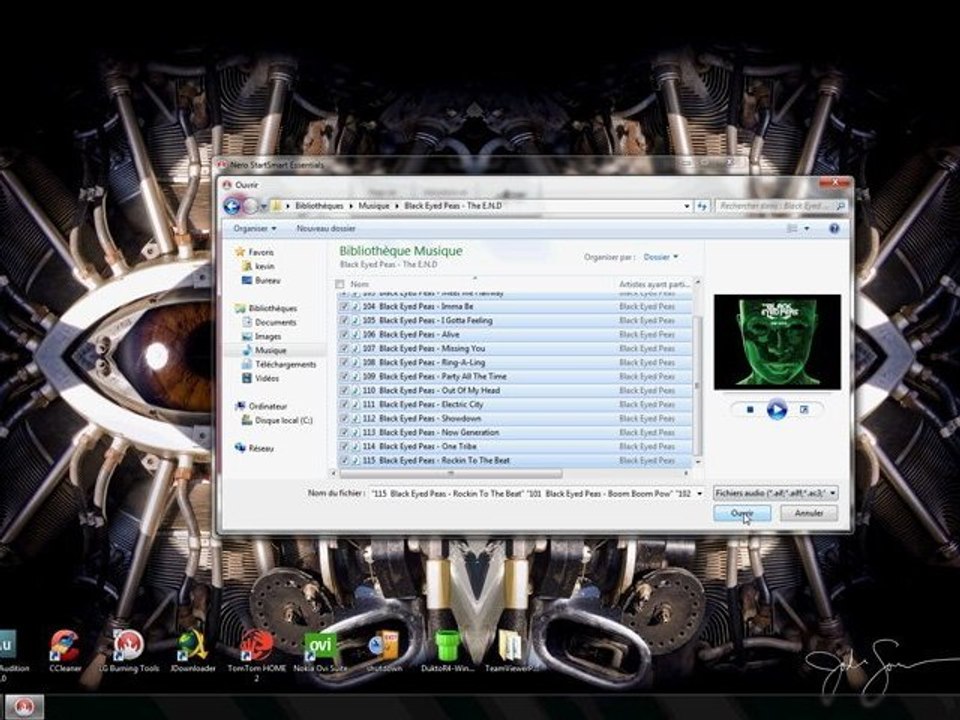960x720 pixels.
Task: Open DuktoR4-Win desktop icon
Action: tap(448, 652)
